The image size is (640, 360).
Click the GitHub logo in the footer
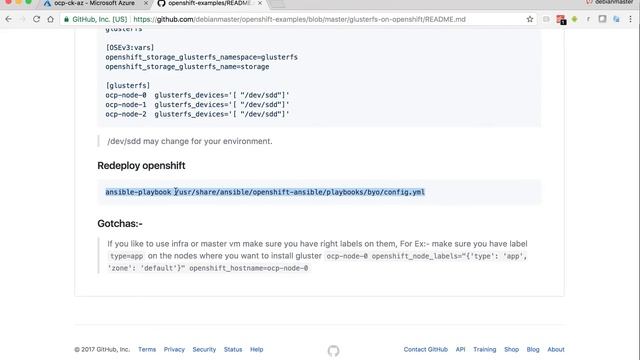point(333,351)
